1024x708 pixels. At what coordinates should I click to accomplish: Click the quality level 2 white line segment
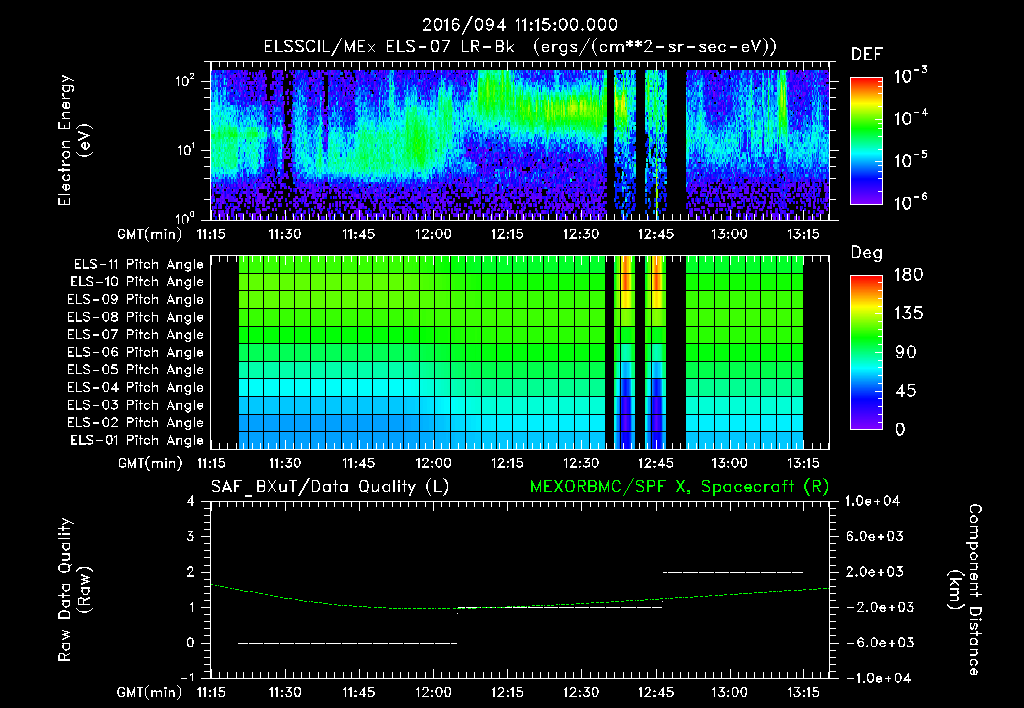pyautogui.click(x=733, y=572)
